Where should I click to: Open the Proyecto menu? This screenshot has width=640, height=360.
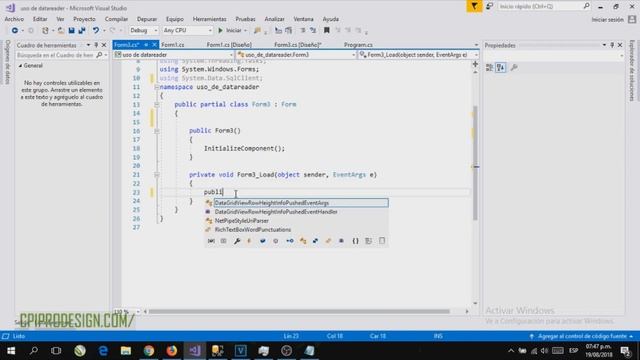click(84, 19)
